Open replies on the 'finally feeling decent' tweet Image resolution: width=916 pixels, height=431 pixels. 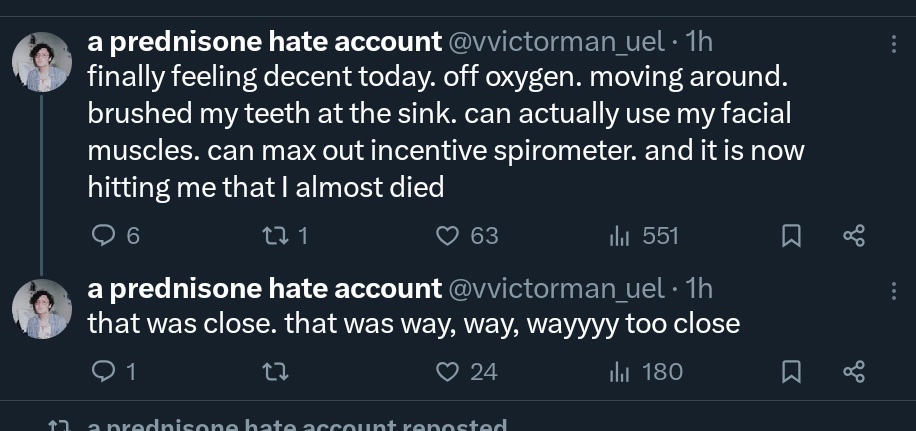(x=116, y=236)
